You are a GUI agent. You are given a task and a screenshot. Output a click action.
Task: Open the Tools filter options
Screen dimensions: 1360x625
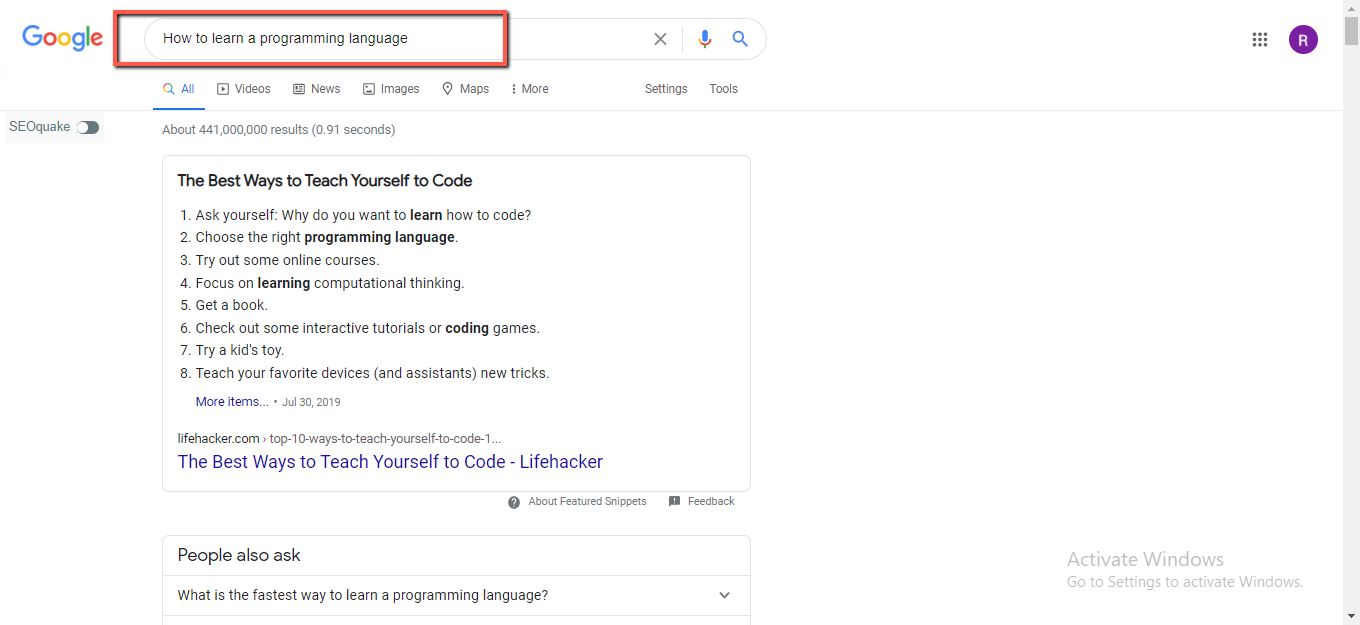tap(723, 88)
